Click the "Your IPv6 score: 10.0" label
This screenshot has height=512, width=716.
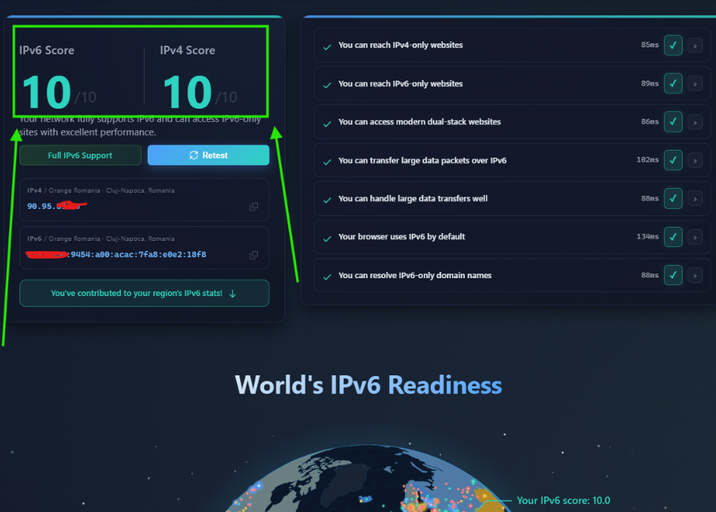563,500
